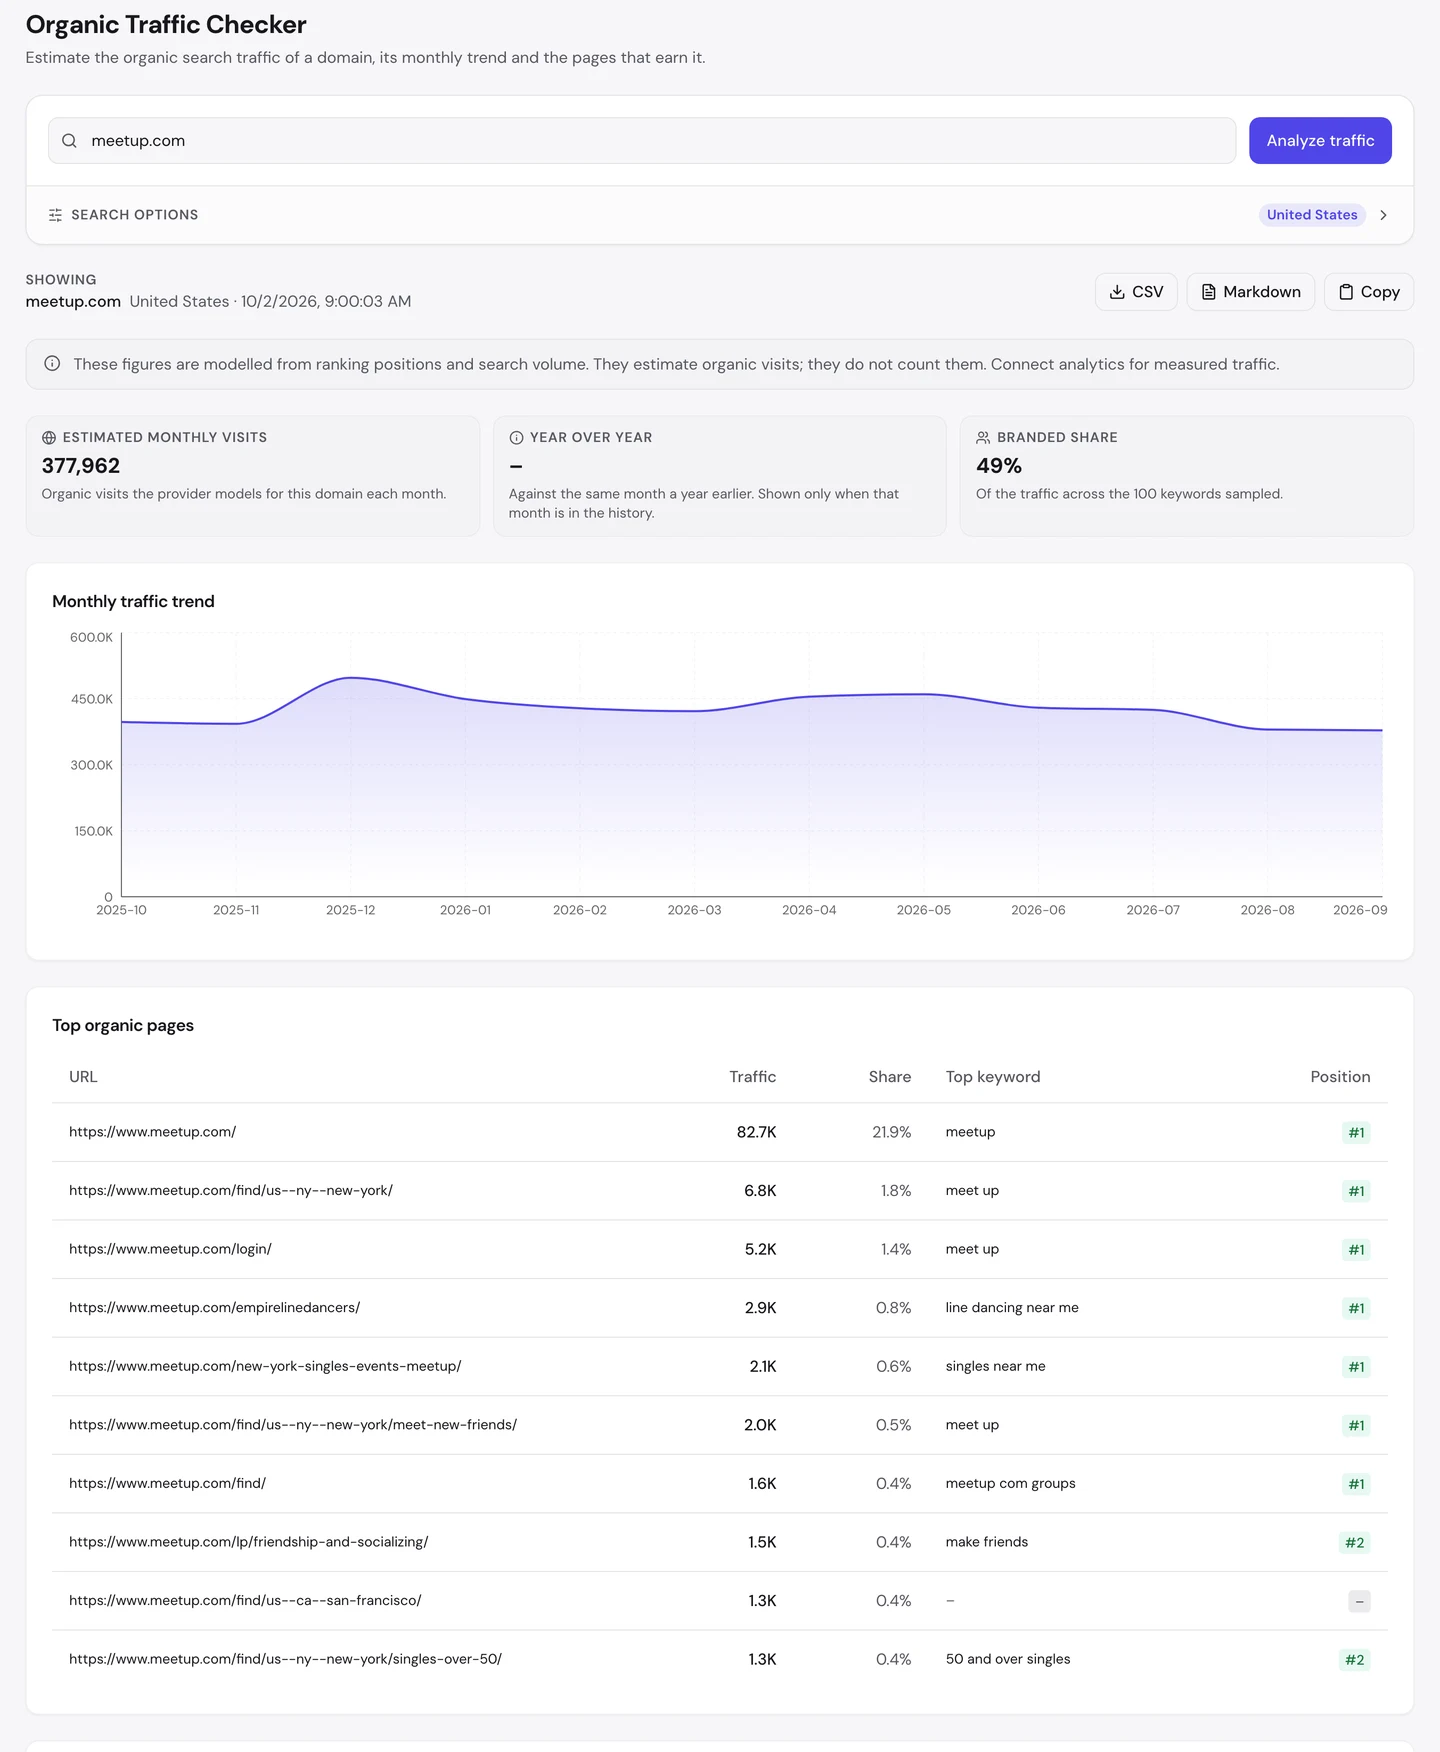Click the globe icon beside Estimated Monthly Visits
This screenshot has height=1752, width=1440.
coord(49,438)
